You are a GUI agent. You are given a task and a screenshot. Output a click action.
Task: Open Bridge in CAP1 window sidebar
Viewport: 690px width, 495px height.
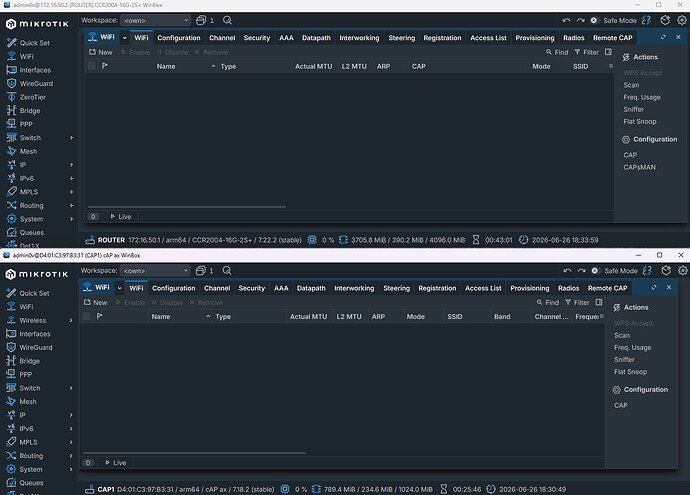tap(23, 361)
